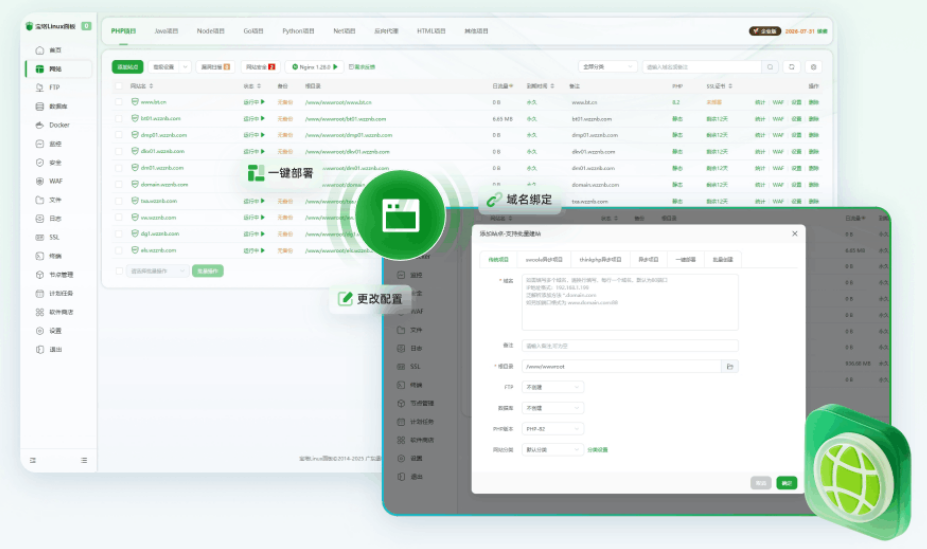Tick the checkbox for els.wzznb.com
927x549 pixels.
[x=119, y=250]
